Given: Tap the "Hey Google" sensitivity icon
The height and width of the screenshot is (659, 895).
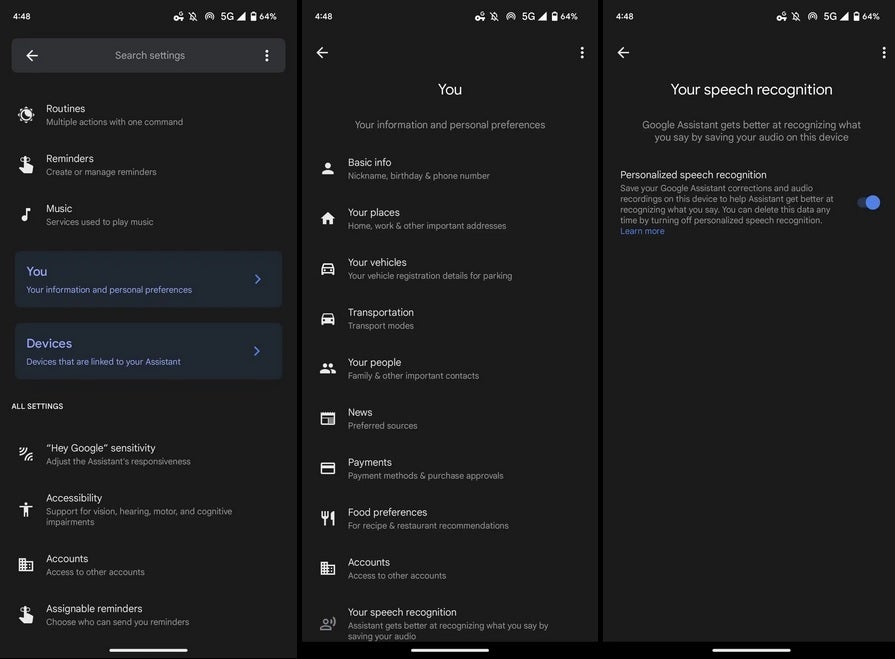Looking at the screenshot, I should coord(26,454).
